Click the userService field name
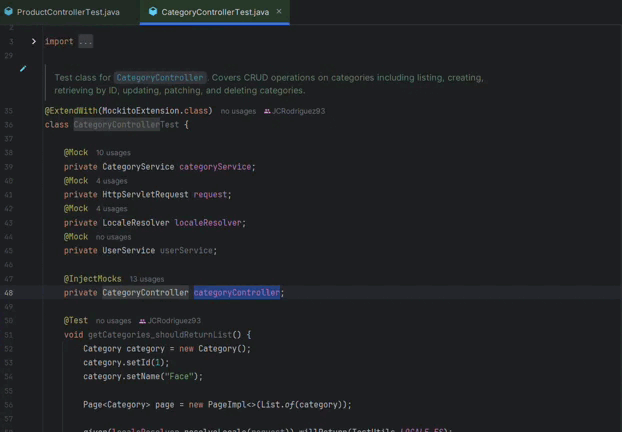The width and height of the screenshot is (622, 432). [x=186, y=251]
